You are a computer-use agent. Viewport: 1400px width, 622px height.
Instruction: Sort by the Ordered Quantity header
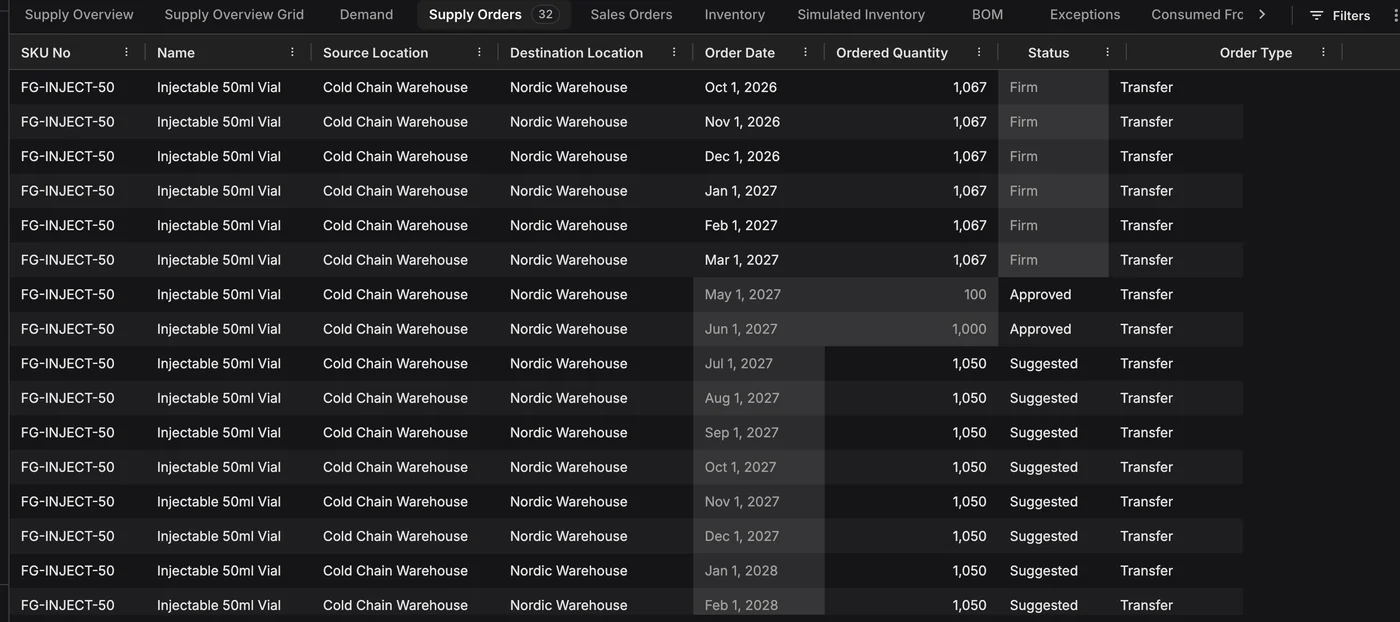coord(892,52)
